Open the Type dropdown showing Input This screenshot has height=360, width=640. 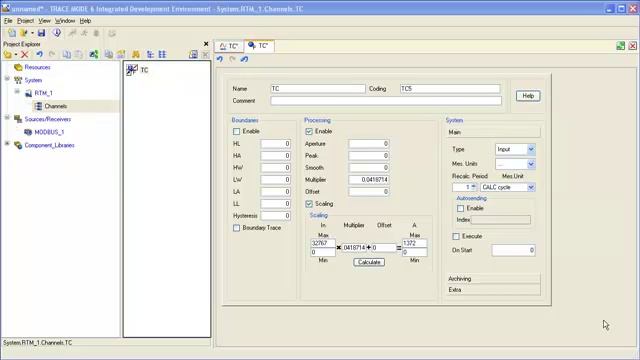point(531,149)
